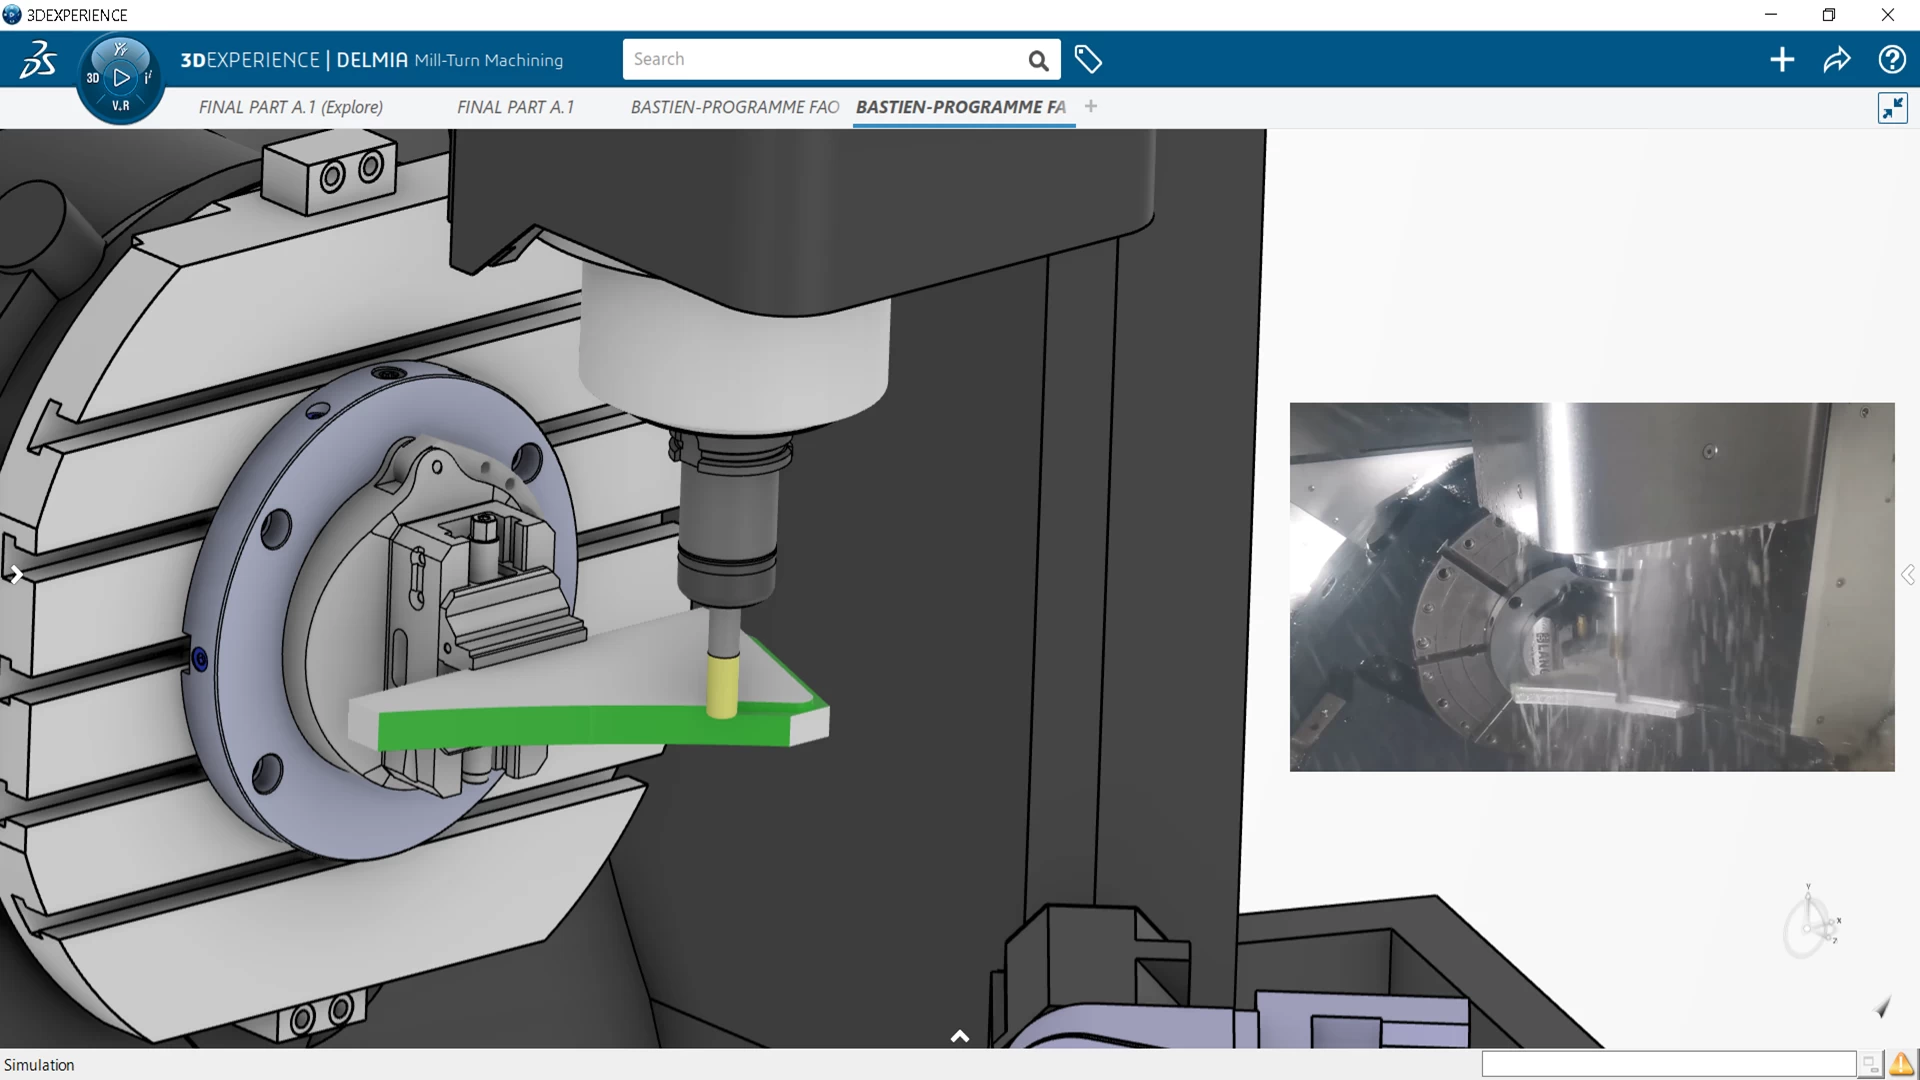Click the bookmark/tag icon in toolbar
The image size is (1920, 1080).
coord(1087,59)
